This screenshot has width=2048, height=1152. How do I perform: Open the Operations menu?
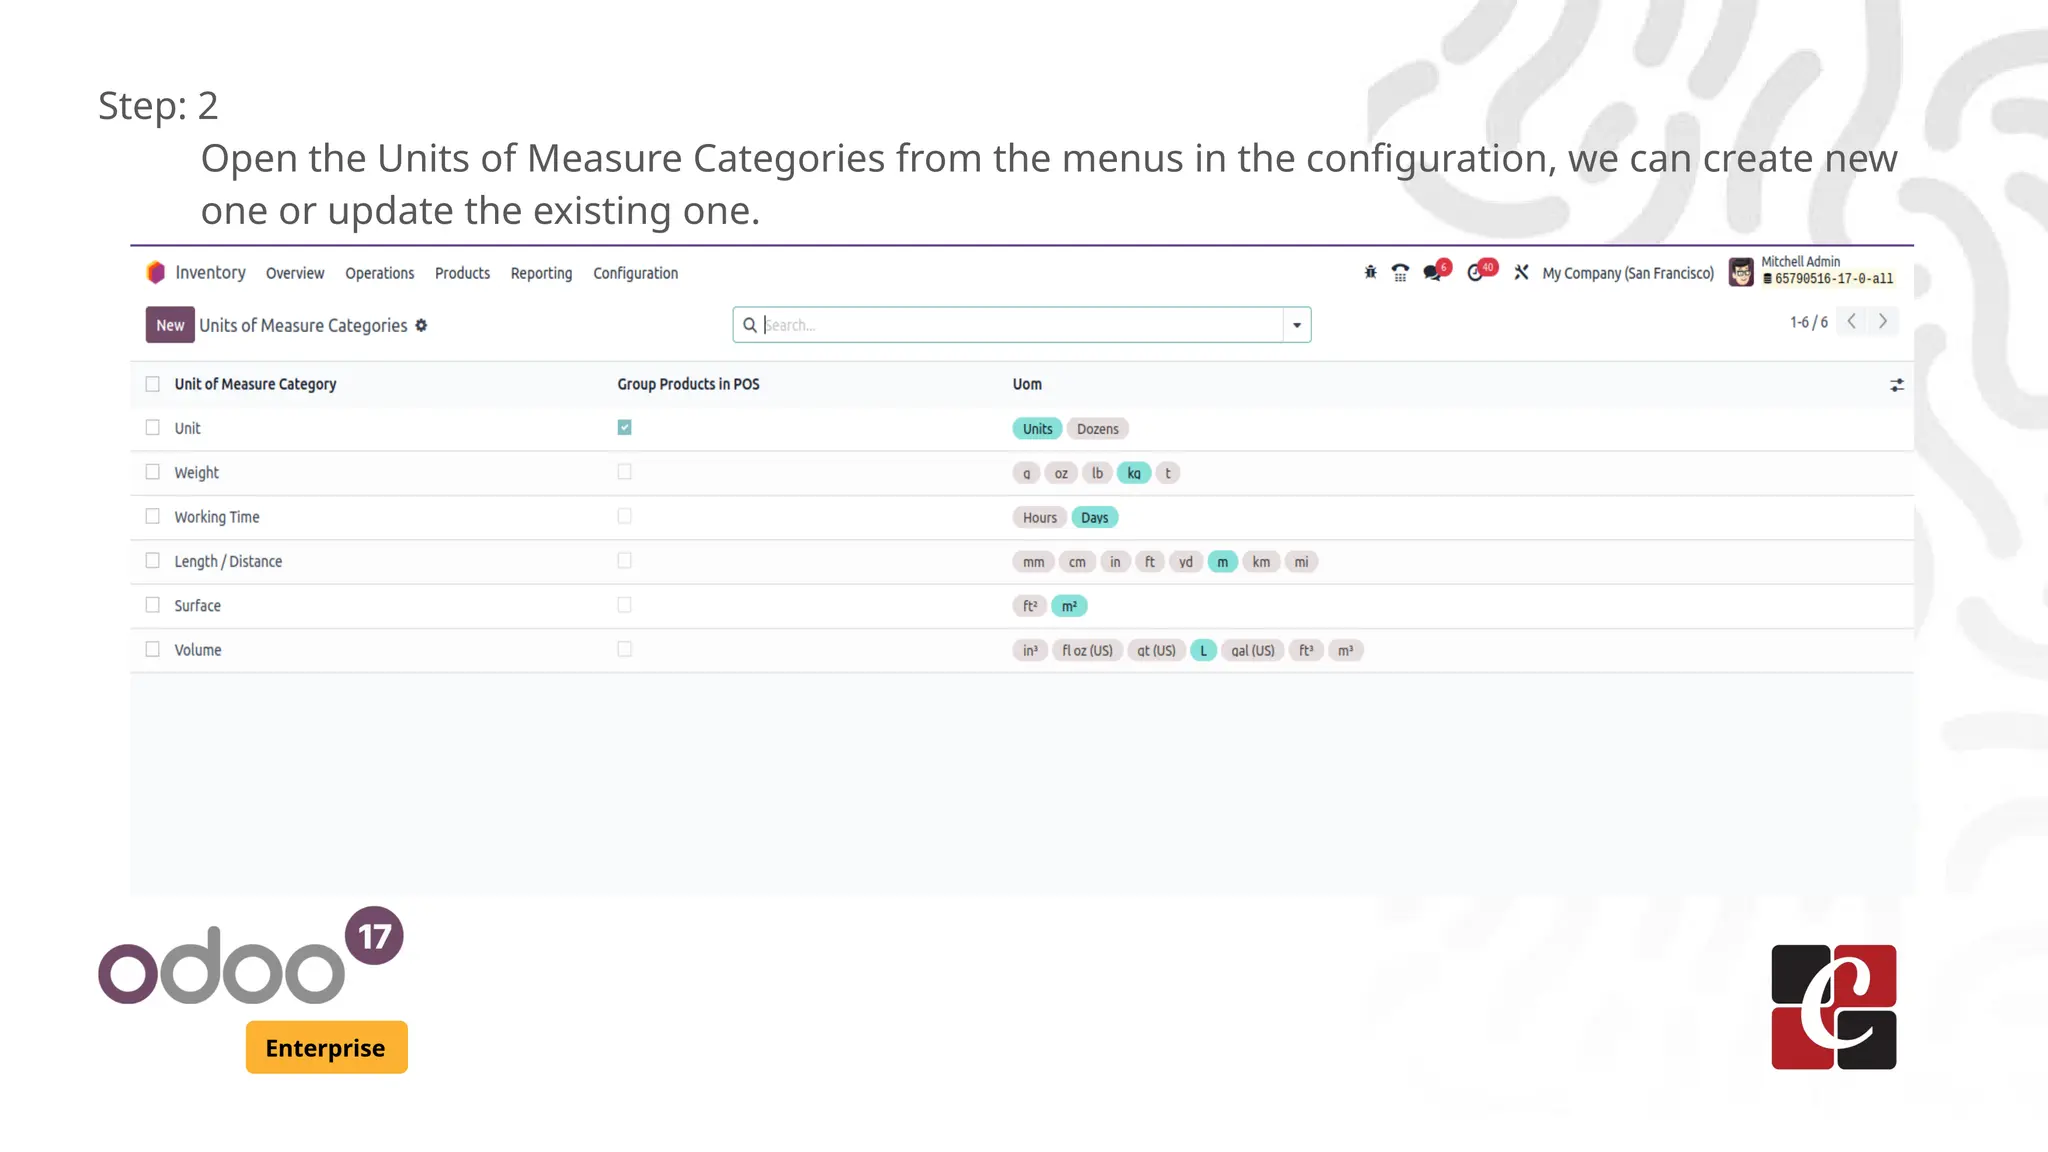(x=379, y=273)
